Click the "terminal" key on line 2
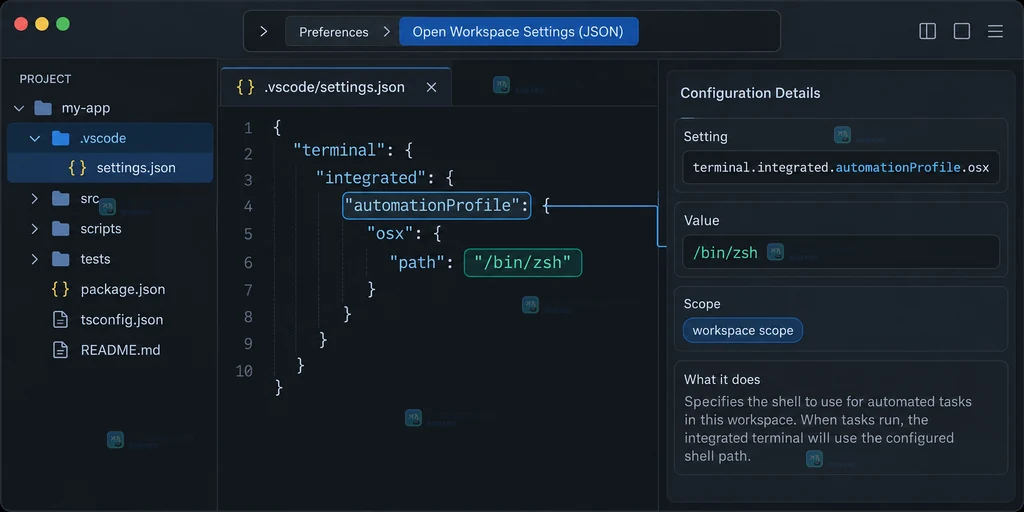Screen dimensions: 1024x512 340,151
